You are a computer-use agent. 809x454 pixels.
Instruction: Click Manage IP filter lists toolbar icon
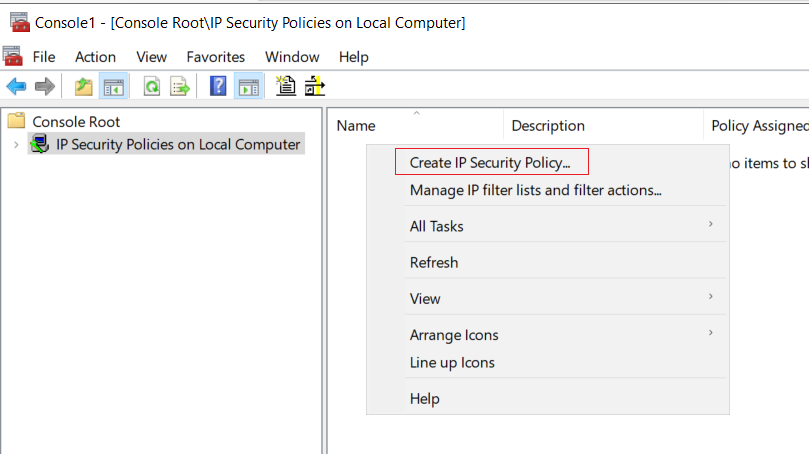(x=315, y=86)
